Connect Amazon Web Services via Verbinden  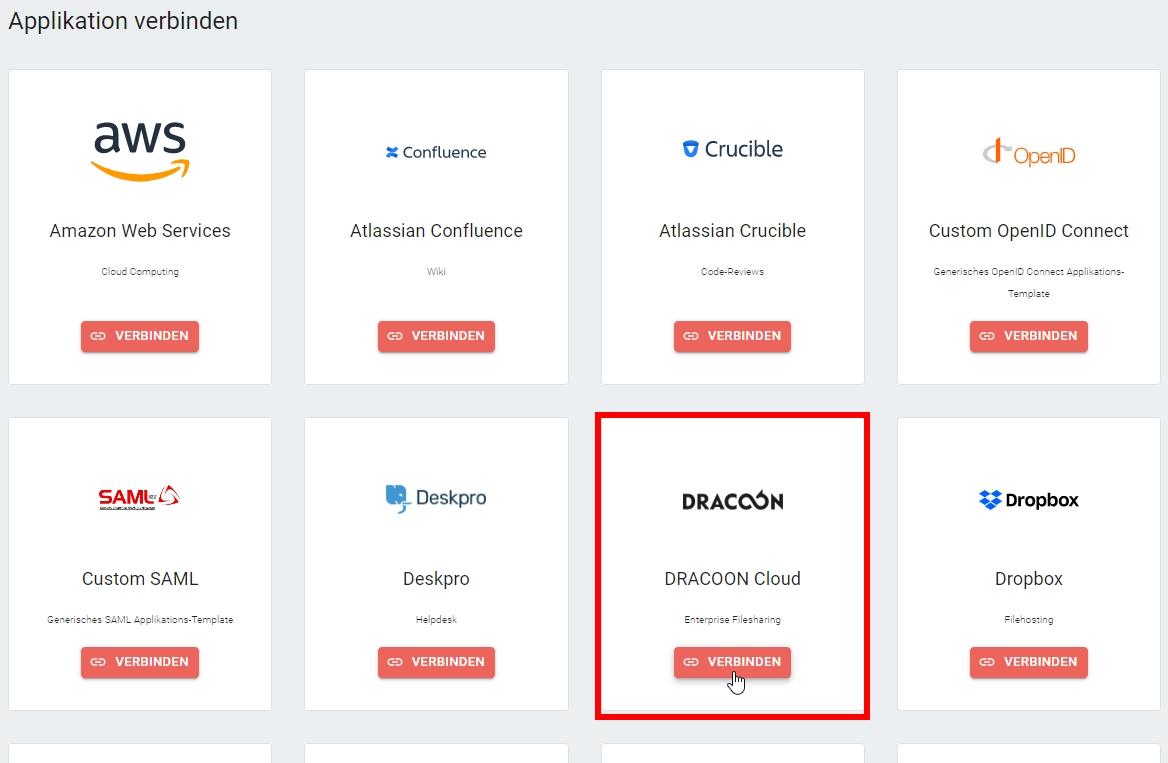pos(140,336)
